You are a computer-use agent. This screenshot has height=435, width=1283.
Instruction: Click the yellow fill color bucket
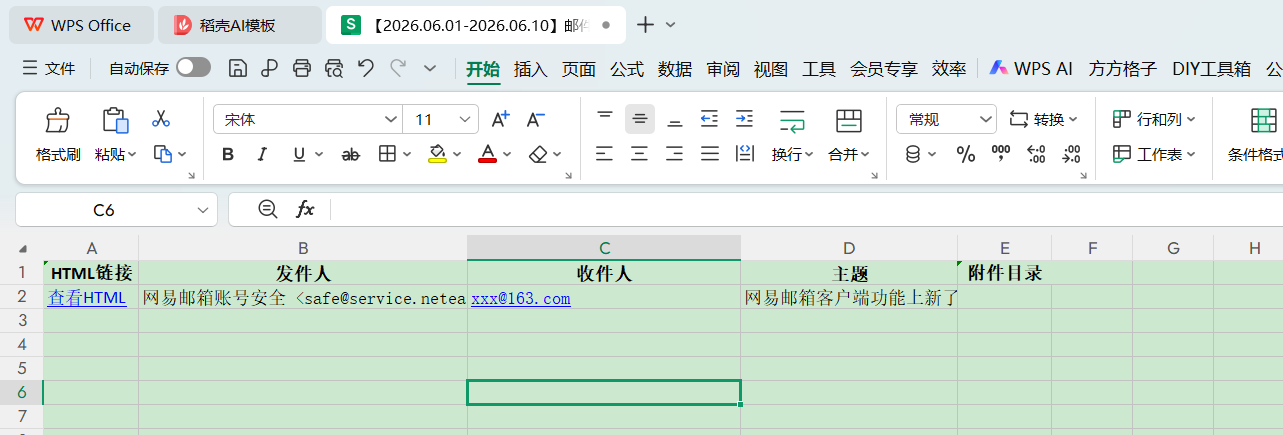437,154
